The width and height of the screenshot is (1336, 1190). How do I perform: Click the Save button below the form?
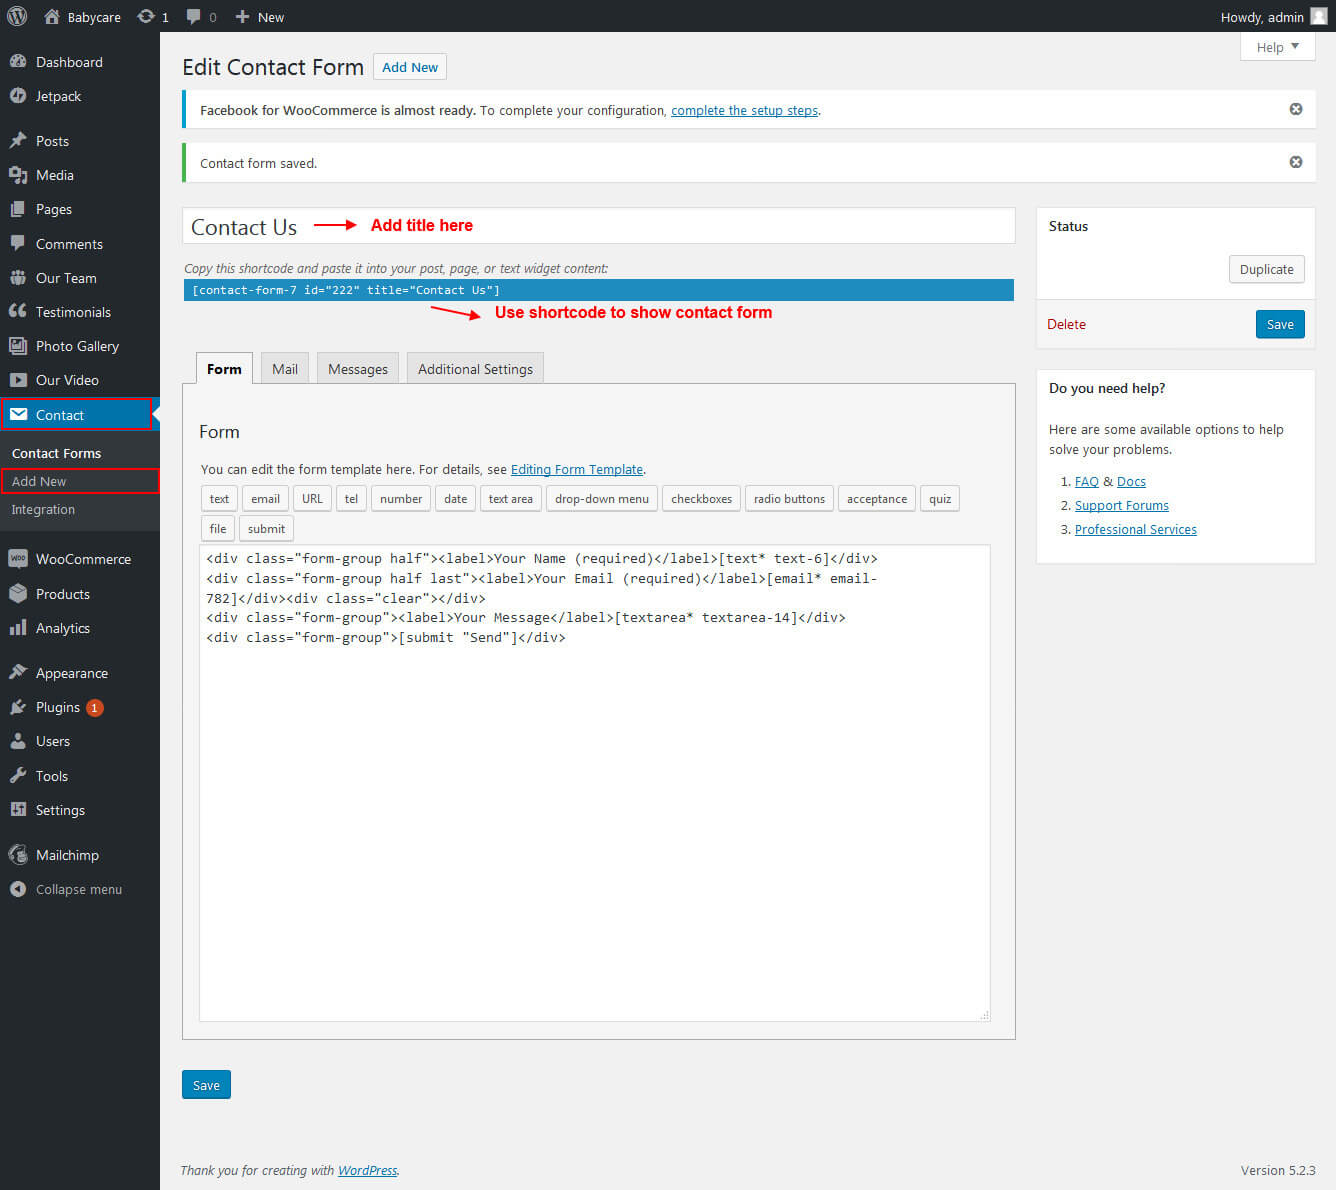[x=206, y=1085]
